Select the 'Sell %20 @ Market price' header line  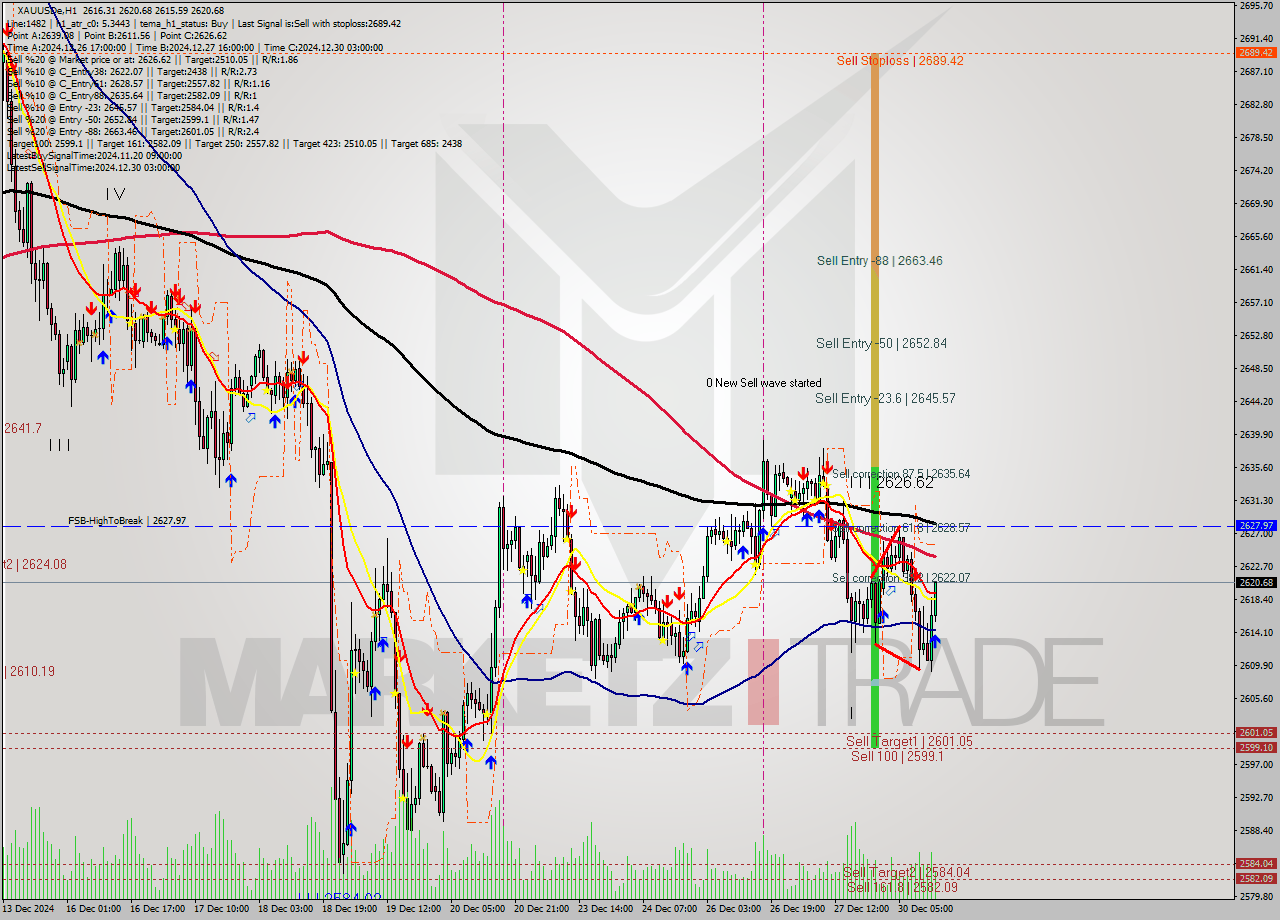point(152,59)
